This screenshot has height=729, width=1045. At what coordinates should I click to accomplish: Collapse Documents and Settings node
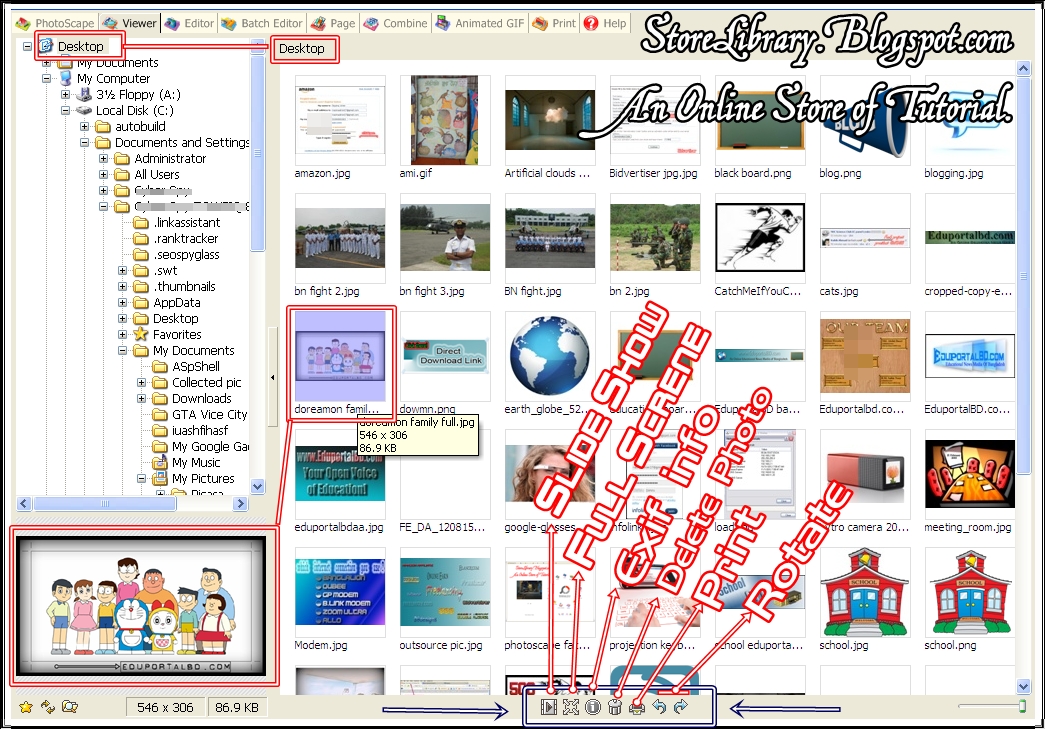point(84,143)
